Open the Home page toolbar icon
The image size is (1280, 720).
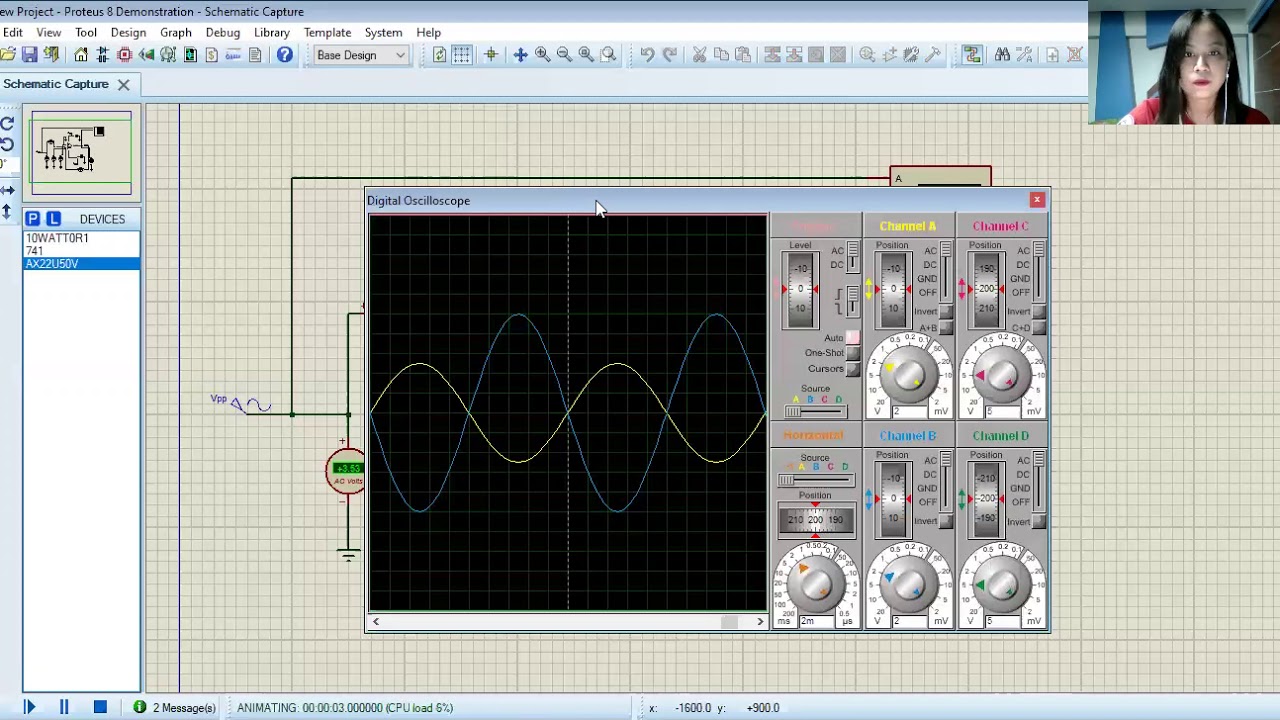click(81, 55)
